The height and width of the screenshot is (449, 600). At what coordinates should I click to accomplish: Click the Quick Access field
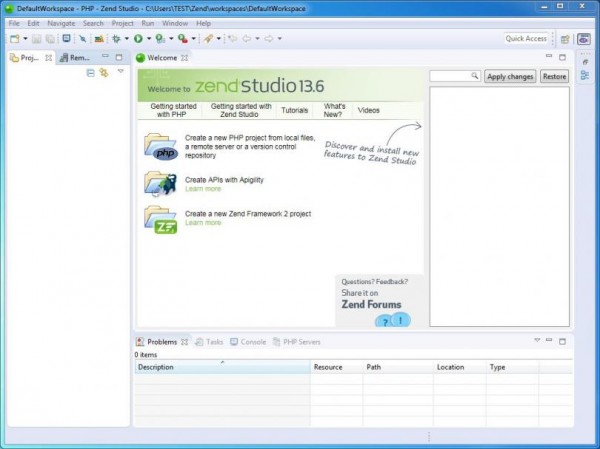526,39
